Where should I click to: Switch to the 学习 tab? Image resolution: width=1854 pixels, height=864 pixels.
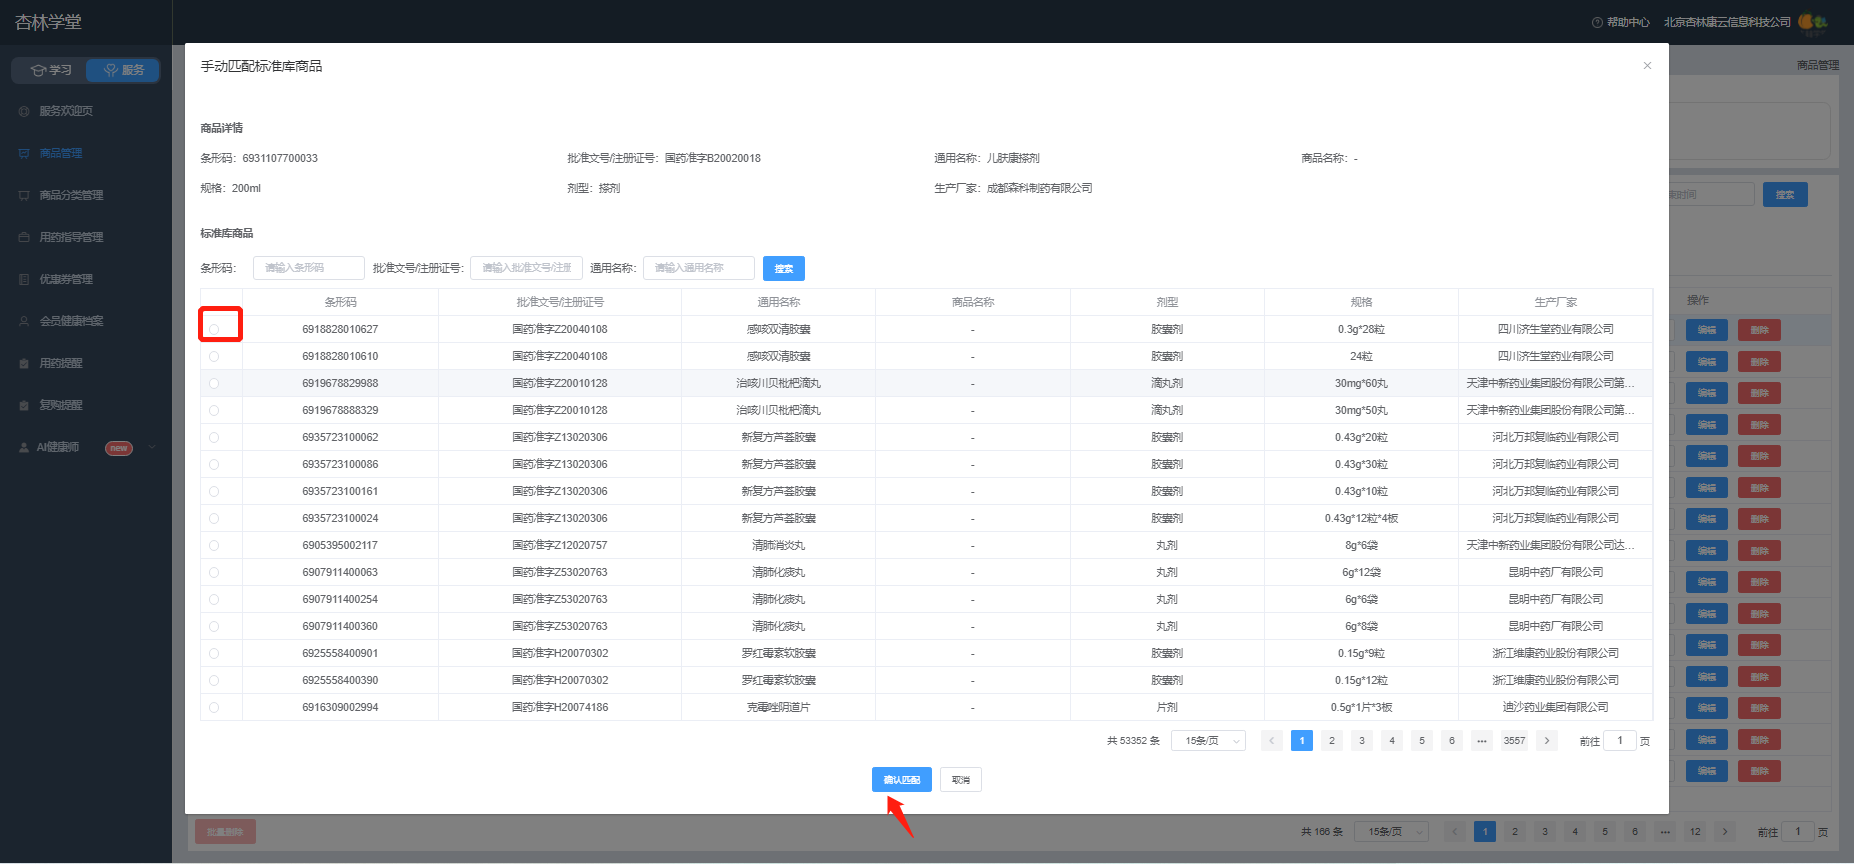(48, 70)
